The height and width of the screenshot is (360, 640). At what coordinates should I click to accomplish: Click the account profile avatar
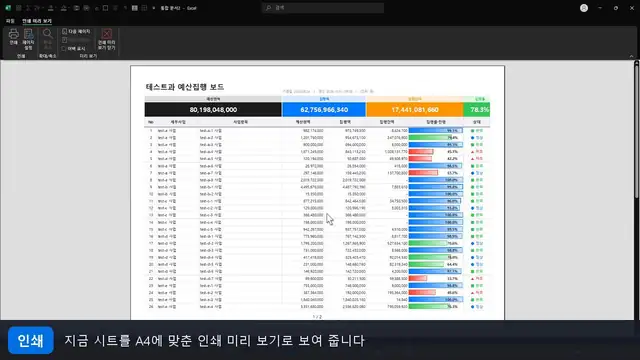click(x=584, y=8)
